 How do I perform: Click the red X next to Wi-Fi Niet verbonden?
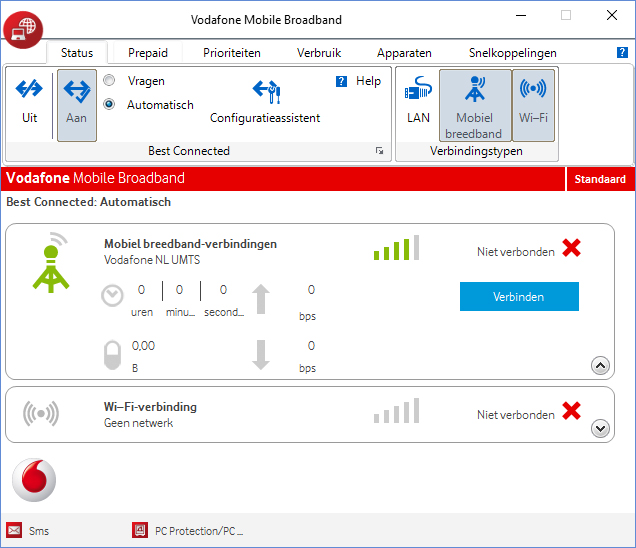pos(572,411)
